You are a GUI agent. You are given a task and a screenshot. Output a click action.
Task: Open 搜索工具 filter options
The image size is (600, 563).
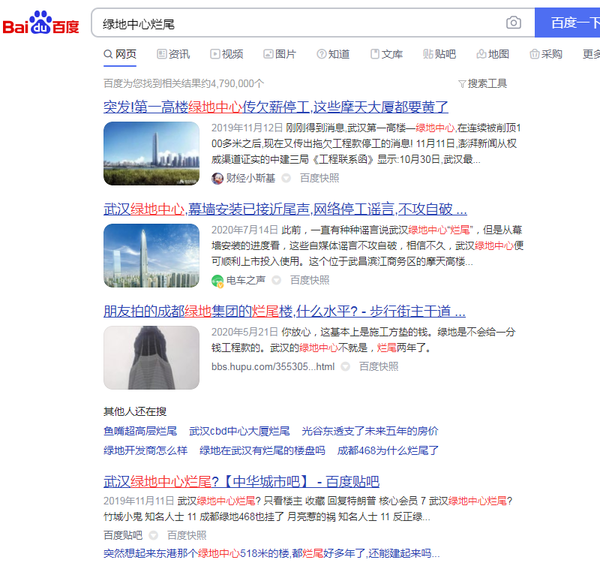483,83
